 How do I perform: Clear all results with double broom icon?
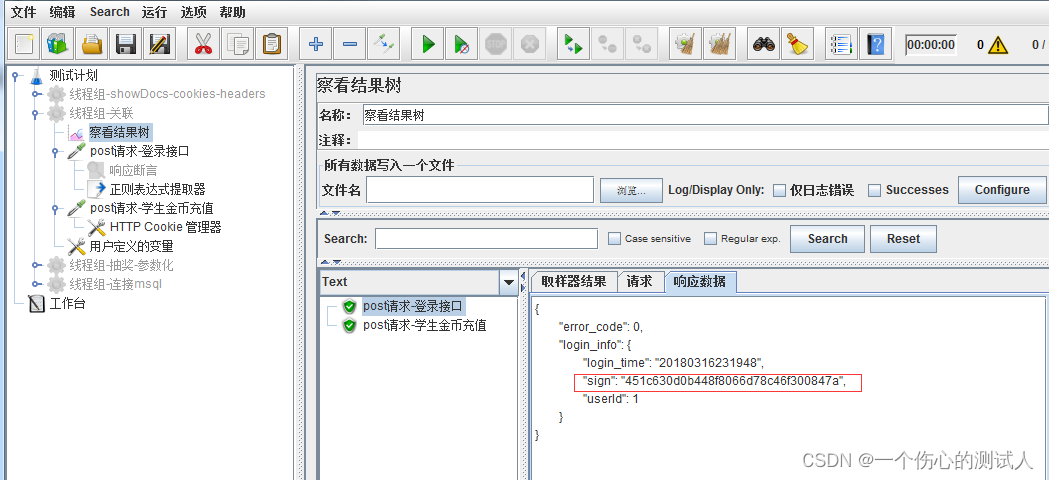pyautogui.click(x=719, y=45)
